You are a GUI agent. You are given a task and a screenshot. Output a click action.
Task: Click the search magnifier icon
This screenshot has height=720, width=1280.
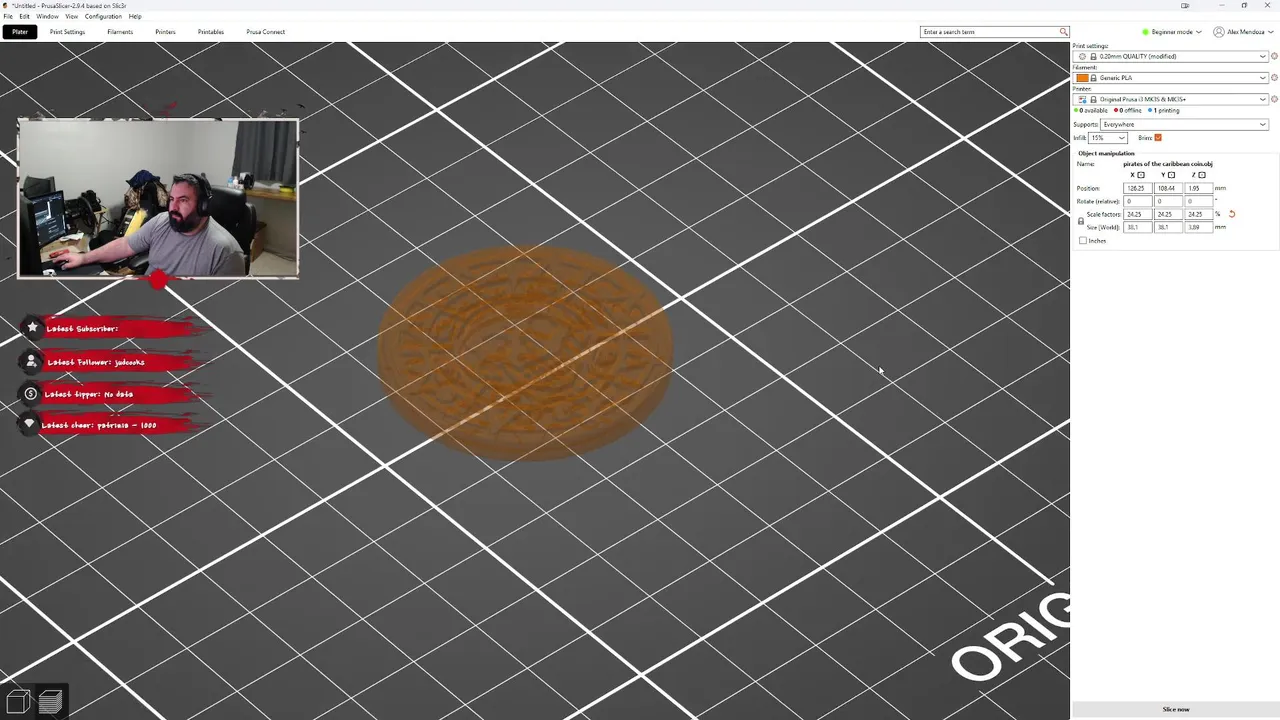pyautogui.click(x=1064, y=32)
